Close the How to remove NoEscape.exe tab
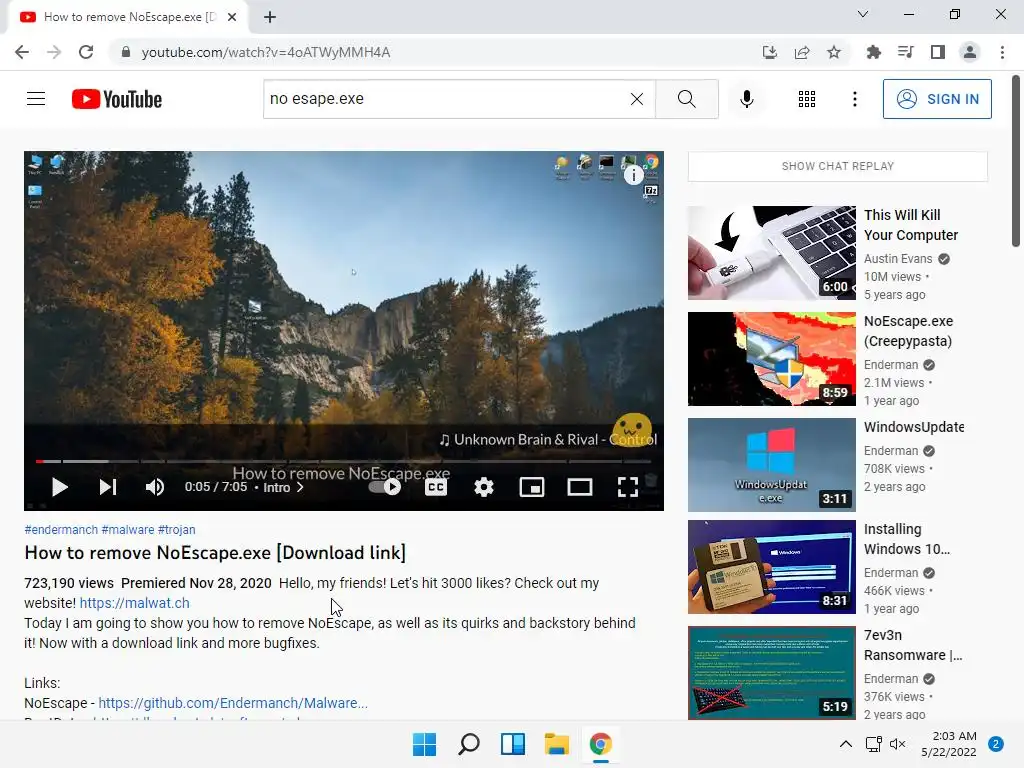 pos(232,17)
